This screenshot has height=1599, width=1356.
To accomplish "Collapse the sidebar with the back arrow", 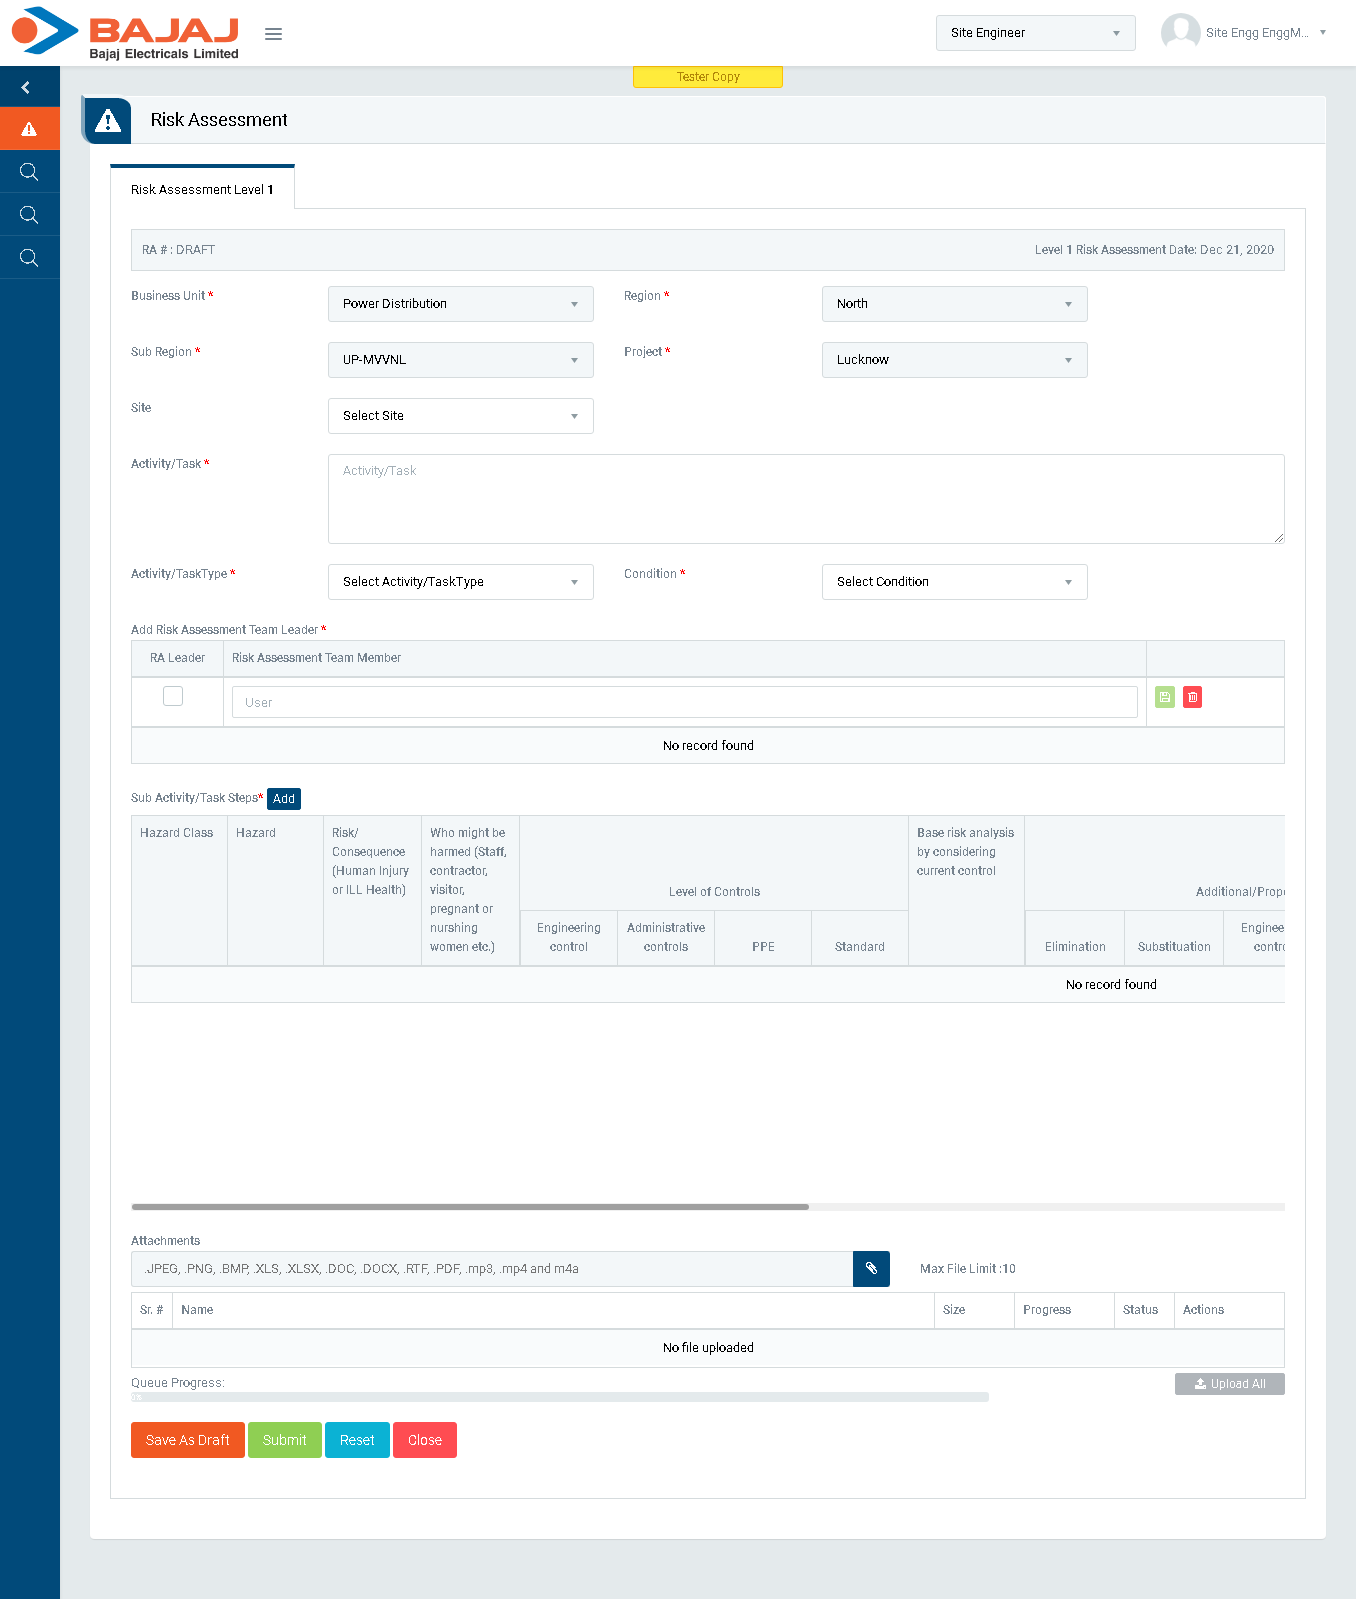I will (26, 88).
